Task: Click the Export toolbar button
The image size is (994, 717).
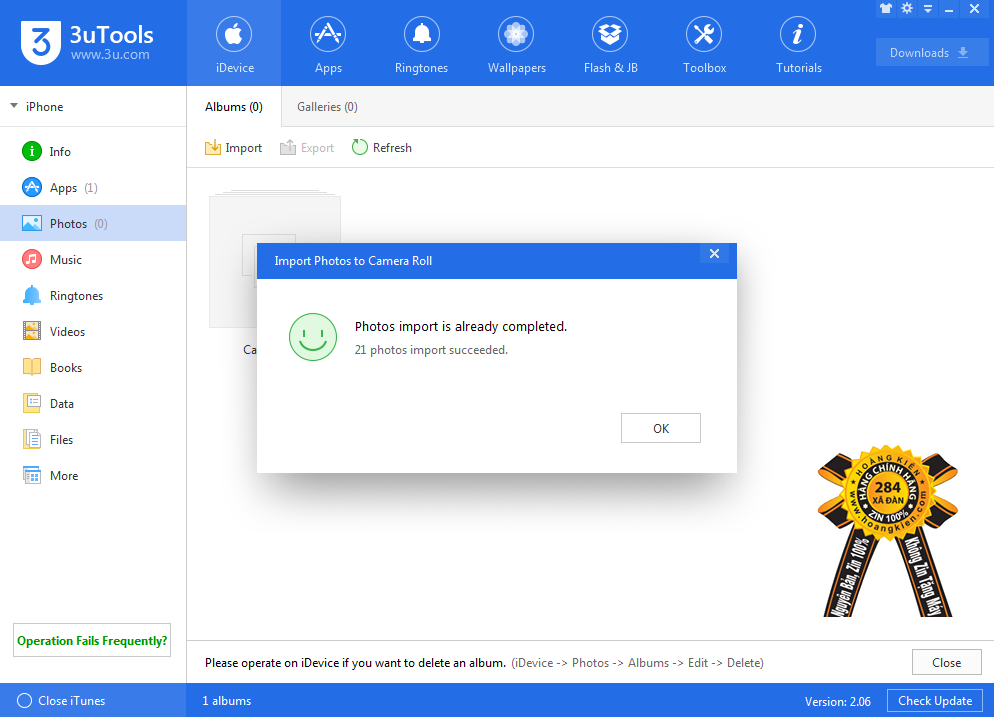Action: 307,148
